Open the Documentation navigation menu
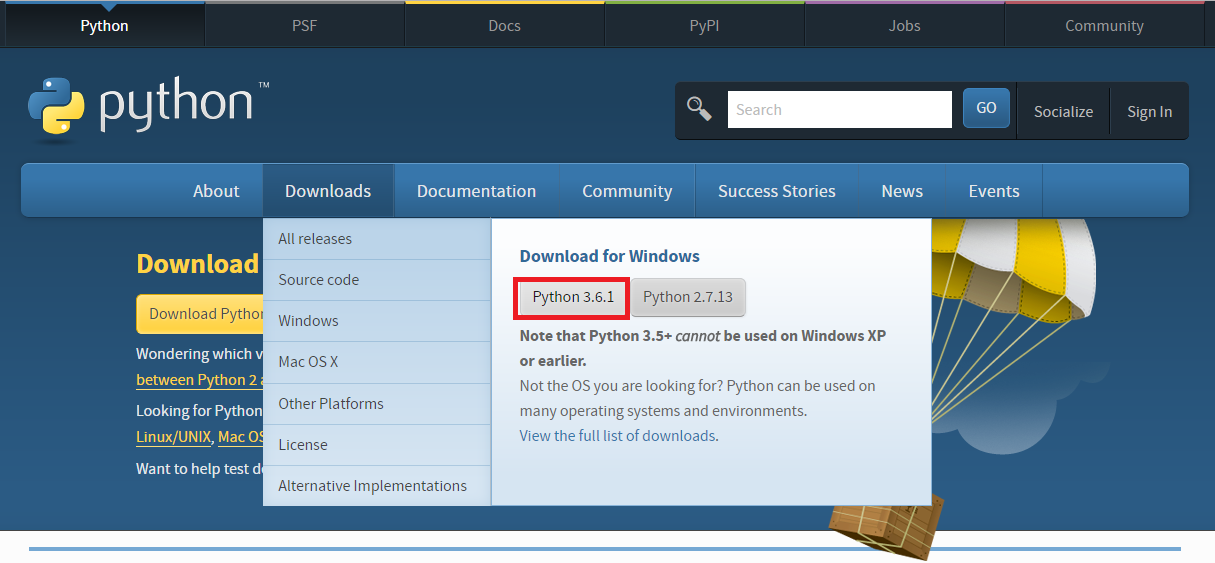 point(476,191)
